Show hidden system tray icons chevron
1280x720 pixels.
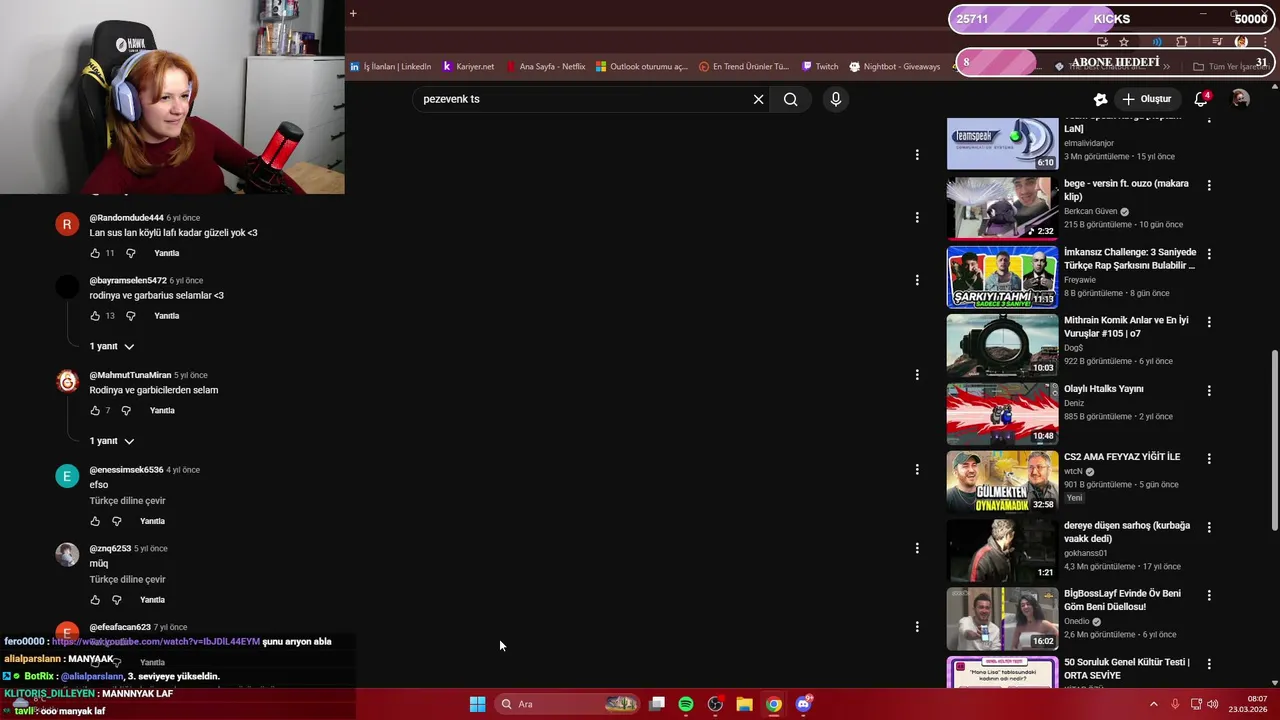click(1153, 704)
